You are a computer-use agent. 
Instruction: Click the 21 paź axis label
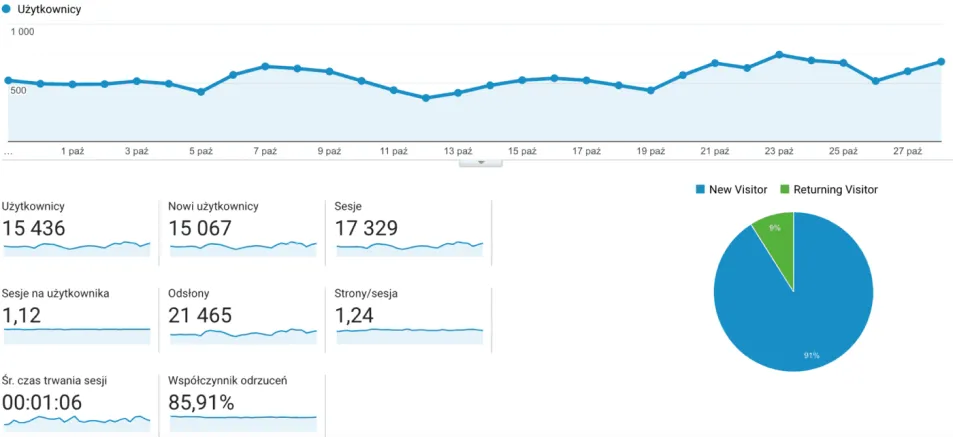715,152
